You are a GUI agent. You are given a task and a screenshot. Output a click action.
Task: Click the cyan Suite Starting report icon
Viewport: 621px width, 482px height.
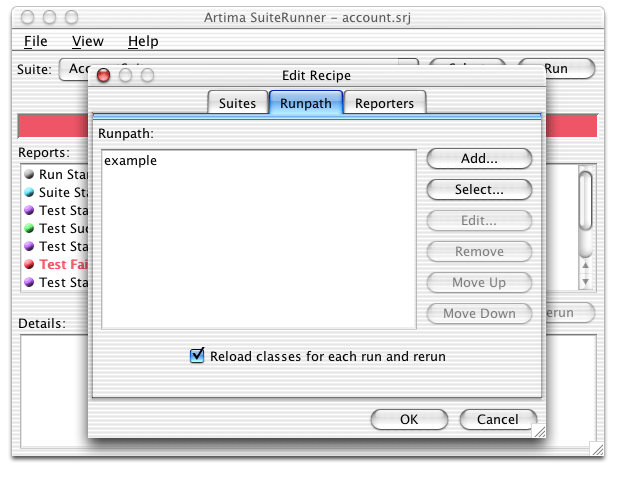29,192
